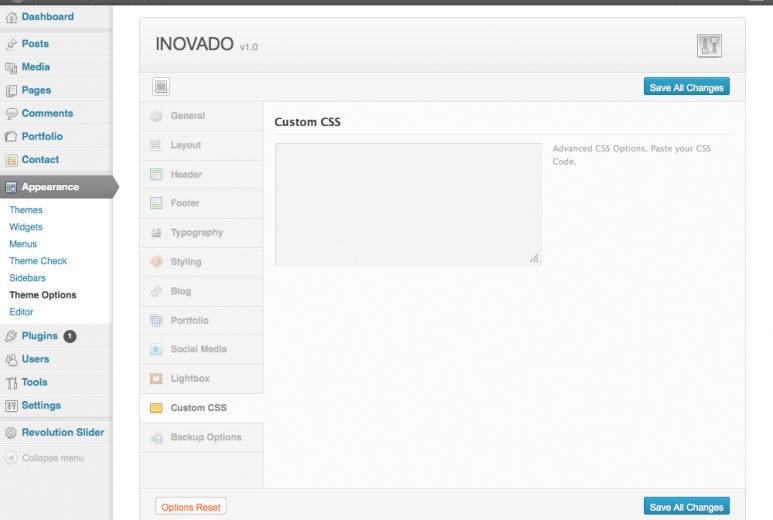Click the Dashboard home icon
Image resolution: width=773 pixels, height=520 pixels.
tap(11, 17)
